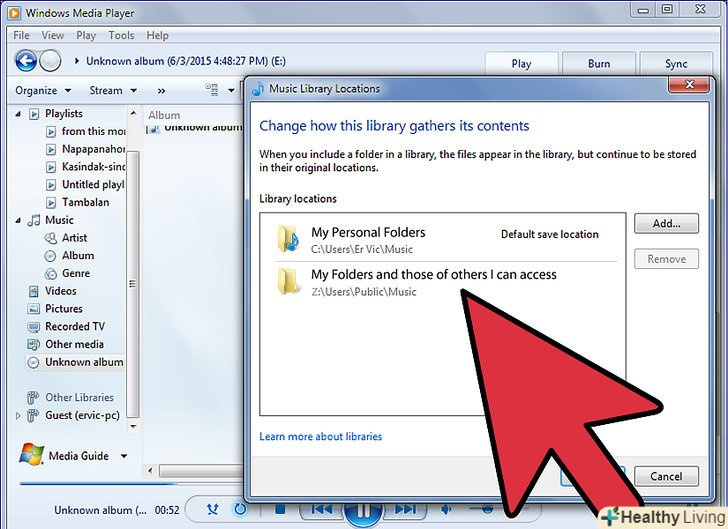Open view options dropdown arrow
This screenshot has height=529, width=728.
point(231,91)
